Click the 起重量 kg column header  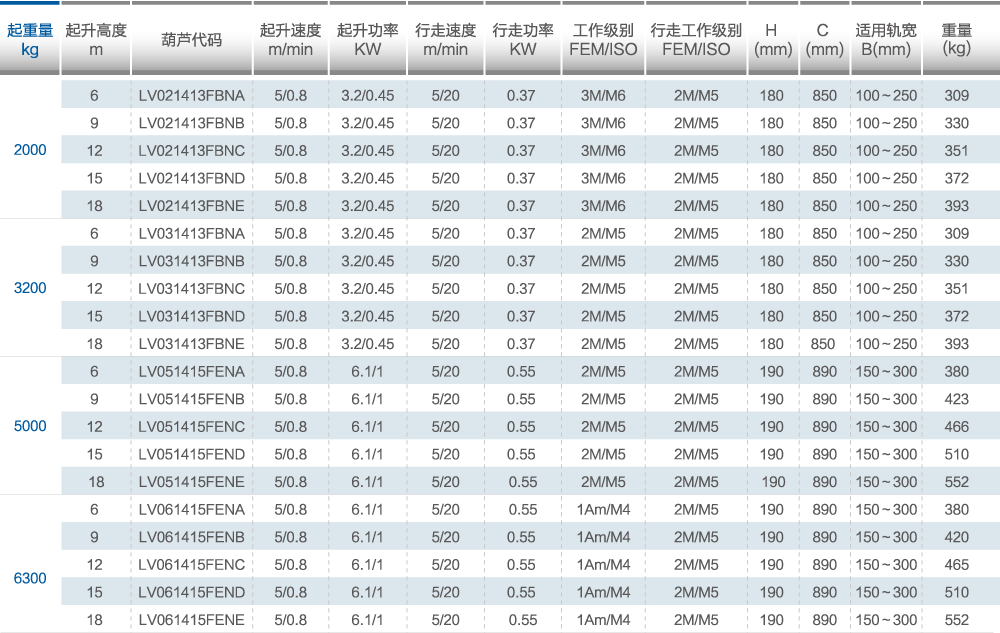(30, 40)
